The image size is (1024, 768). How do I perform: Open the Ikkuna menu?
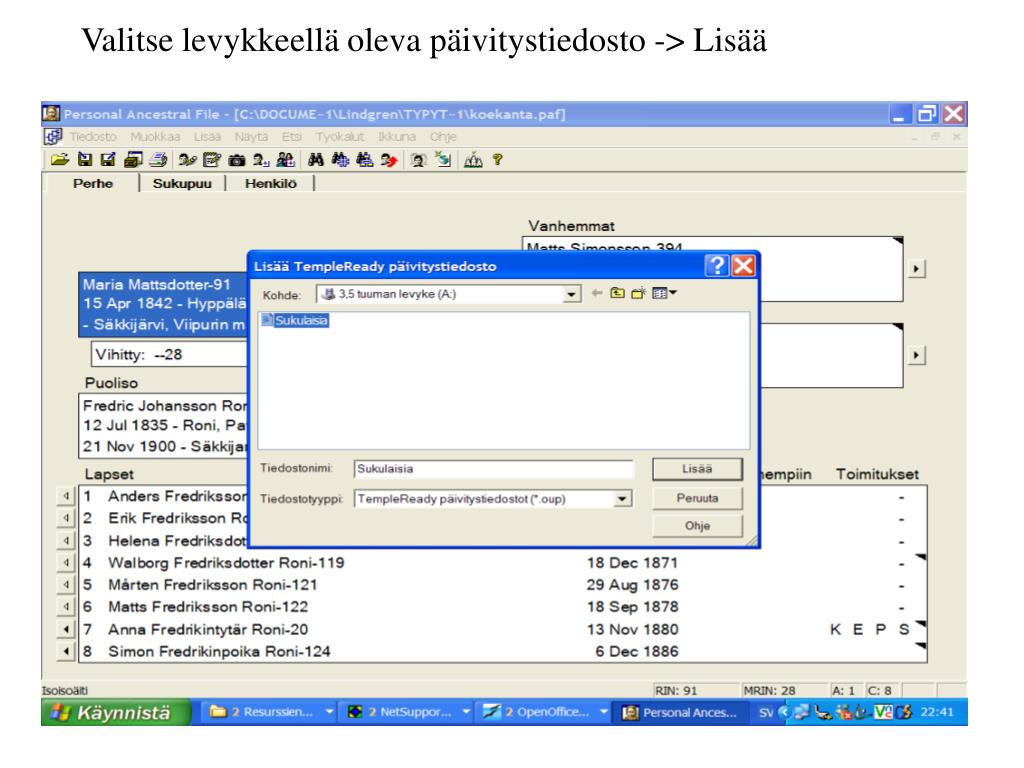click(396, 136)
